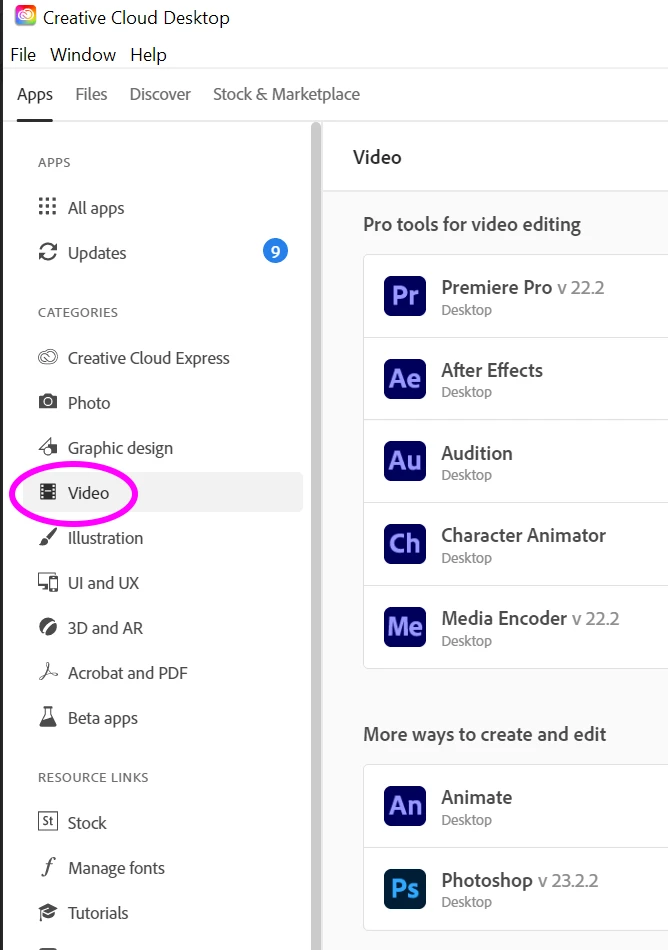Open the Updates badge showing 9
This screenshot has height=950, width=668.
click(x=275, y=251)
